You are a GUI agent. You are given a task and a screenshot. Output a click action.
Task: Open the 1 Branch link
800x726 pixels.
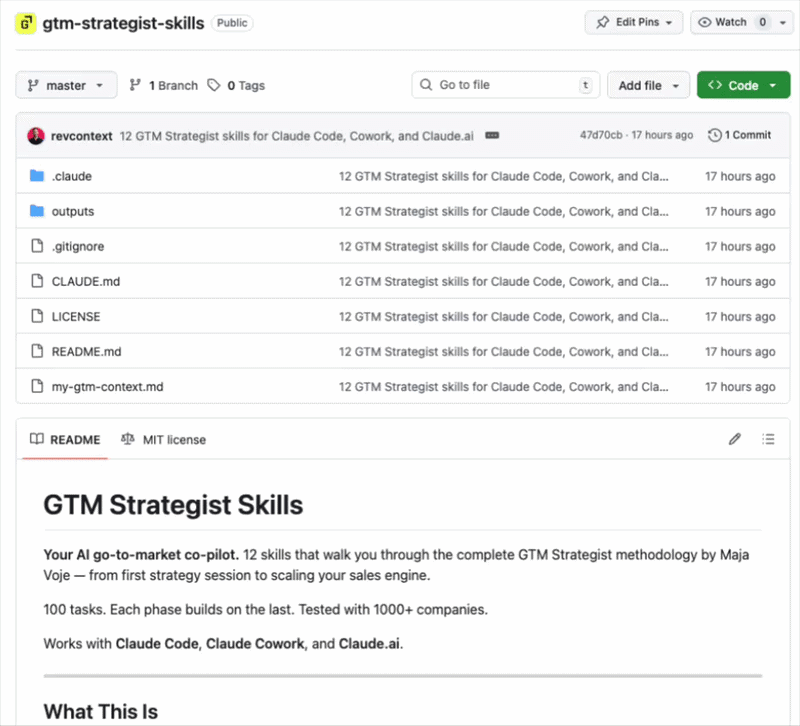click(x=164, y=86)
